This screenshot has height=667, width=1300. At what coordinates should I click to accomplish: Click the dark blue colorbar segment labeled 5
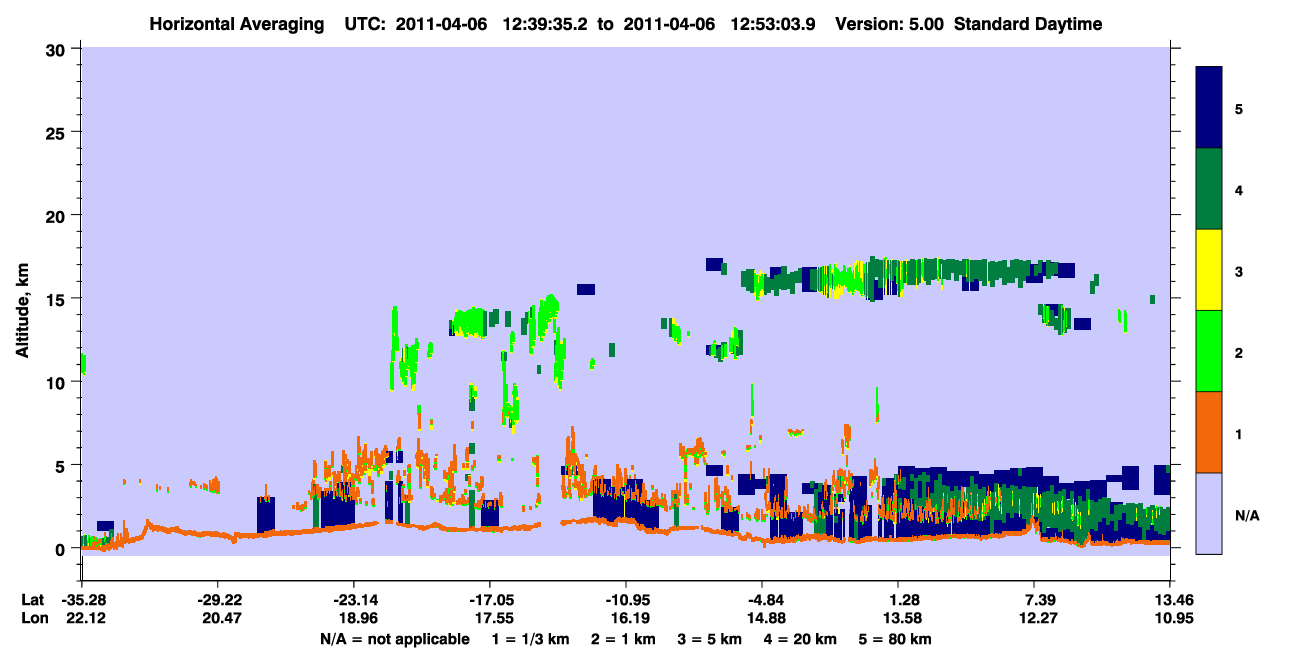pos(1209,108)
